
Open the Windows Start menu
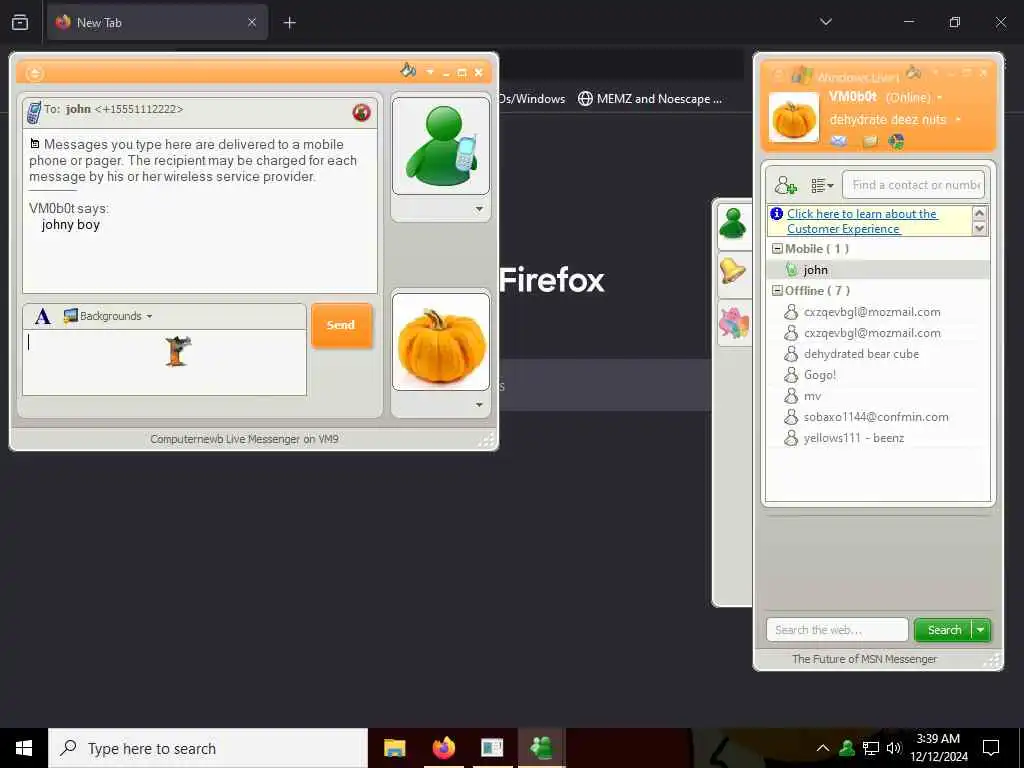(x=24, y=748)
